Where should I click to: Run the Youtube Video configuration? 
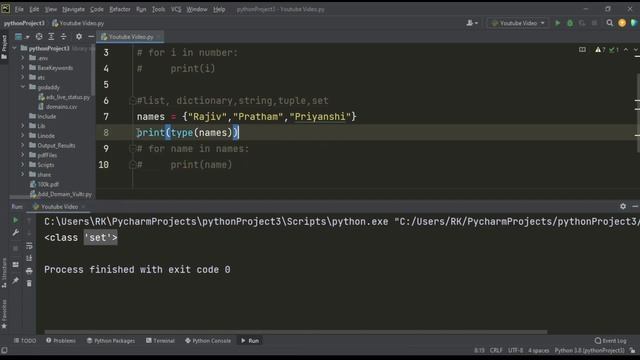pos(558,23)
